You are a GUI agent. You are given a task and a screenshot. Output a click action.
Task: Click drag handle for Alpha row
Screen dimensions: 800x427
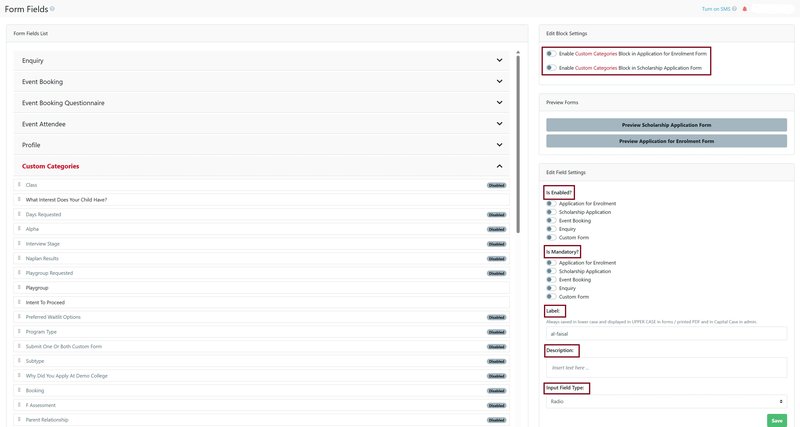pyautogui.click(x=19, y=229)
